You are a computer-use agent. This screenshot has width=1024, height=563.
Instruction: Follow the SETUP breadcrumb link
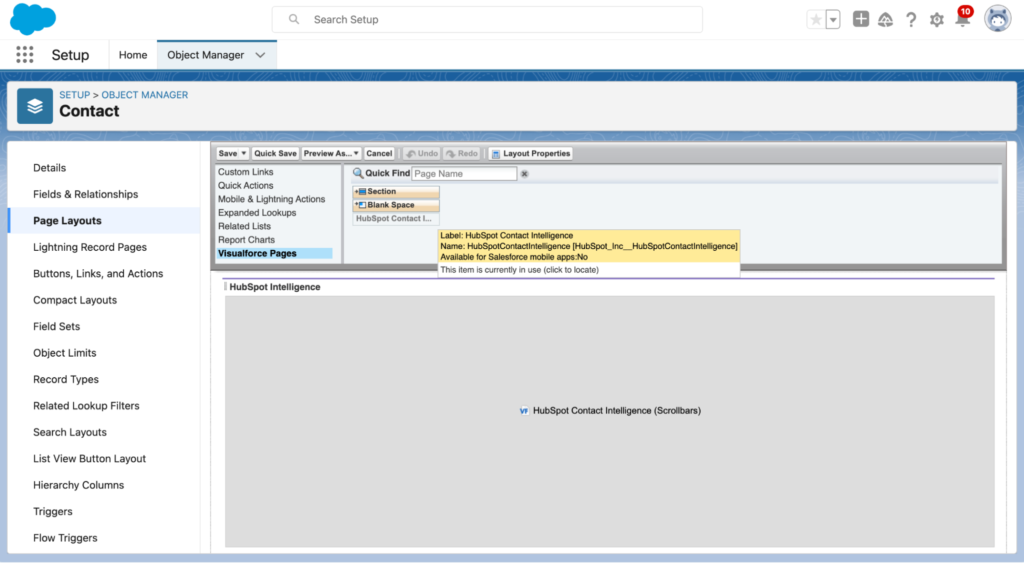pyautogui.click(x=74, y=95)
